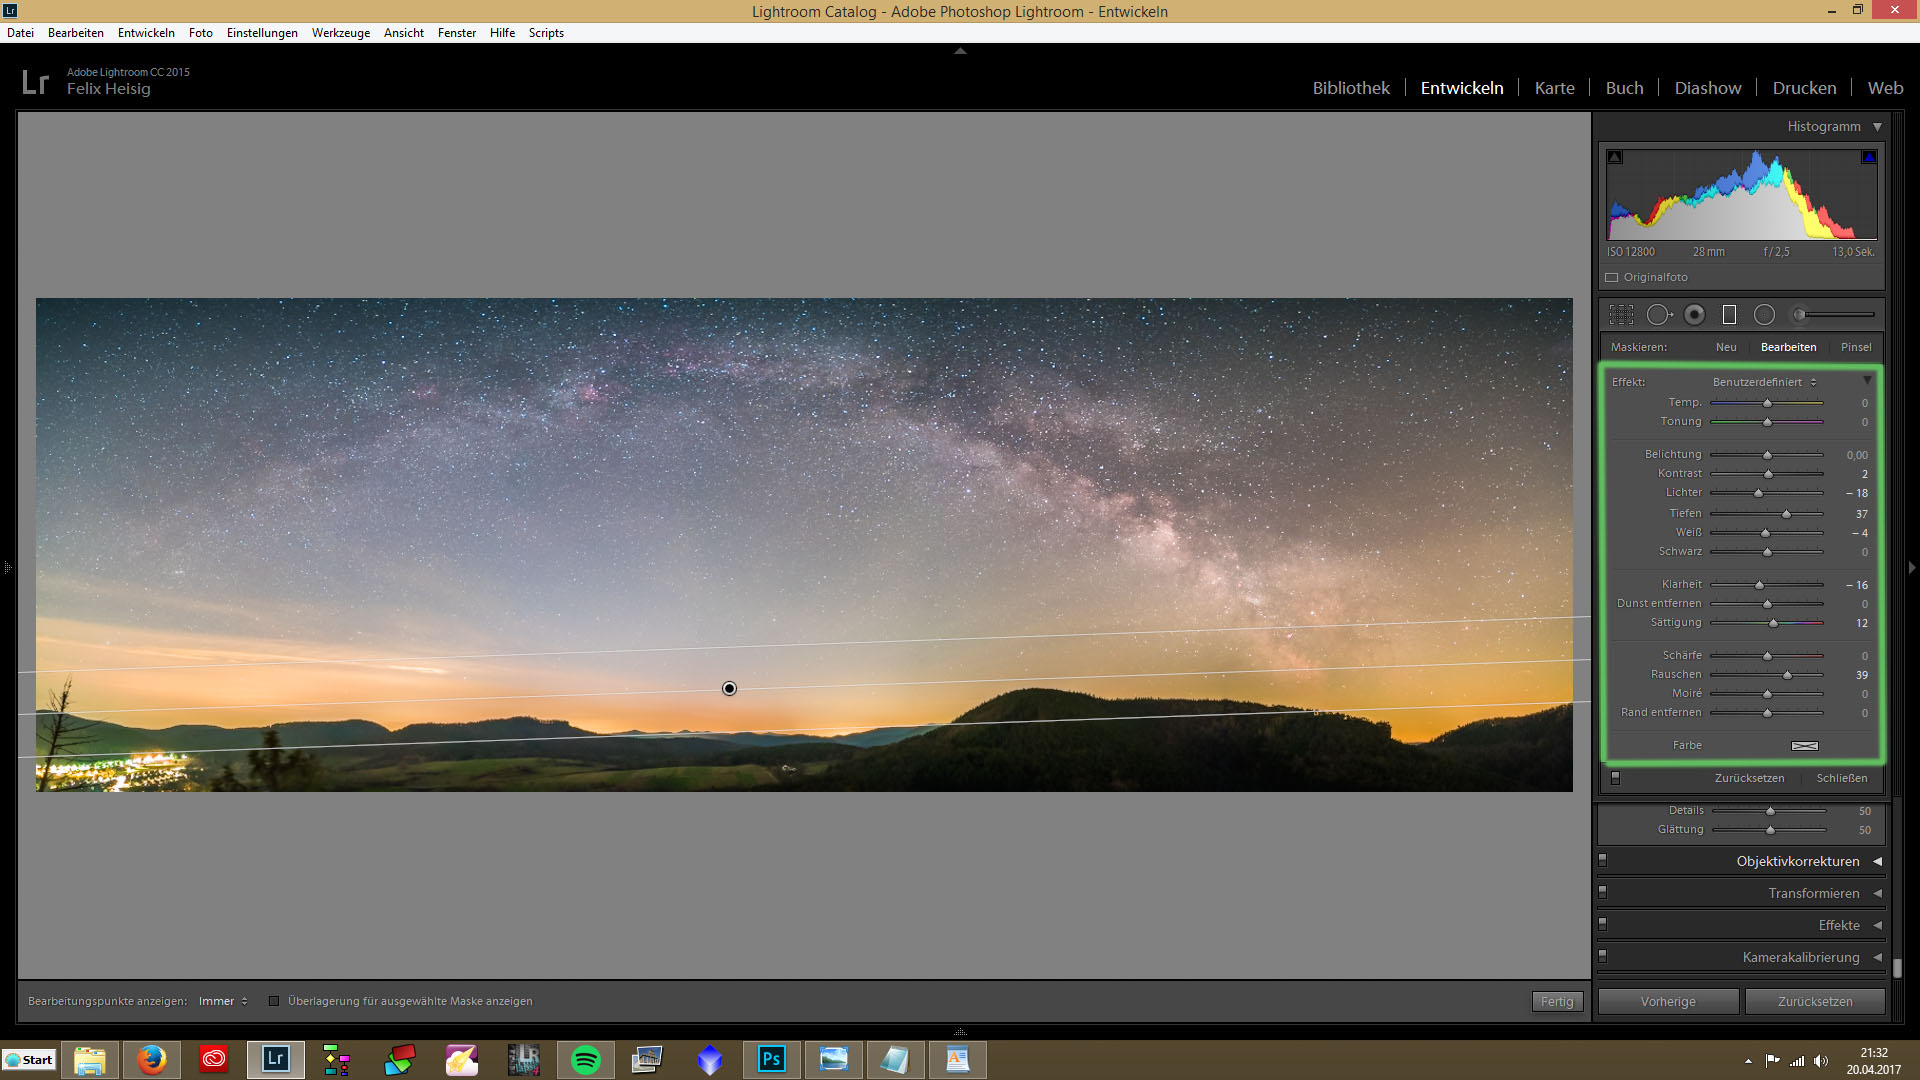Open the flowchart app in taskbar
Image resolution: width=1920 pixels, height=1080 pixels.
[338, 1060]
